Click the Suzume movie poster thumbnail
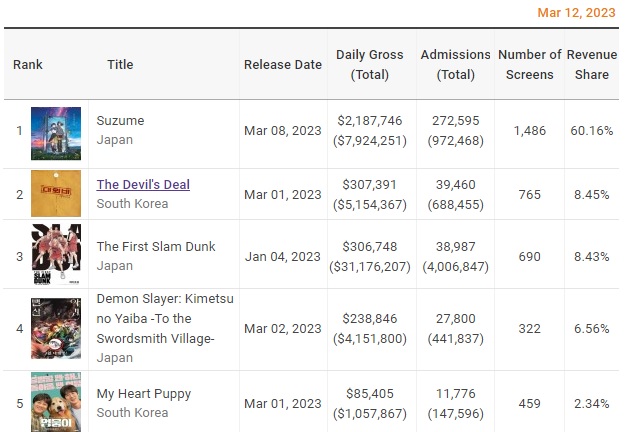Viewport: 626px width, 432px height. 56,133
